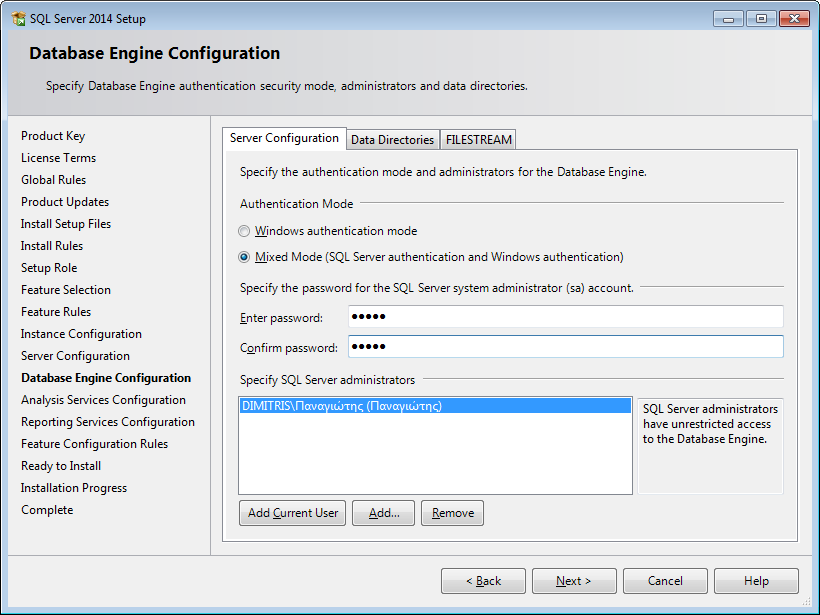Minimize the SQL Server 2014 Setup window
The image size is (820, 615).
[728, 19]
